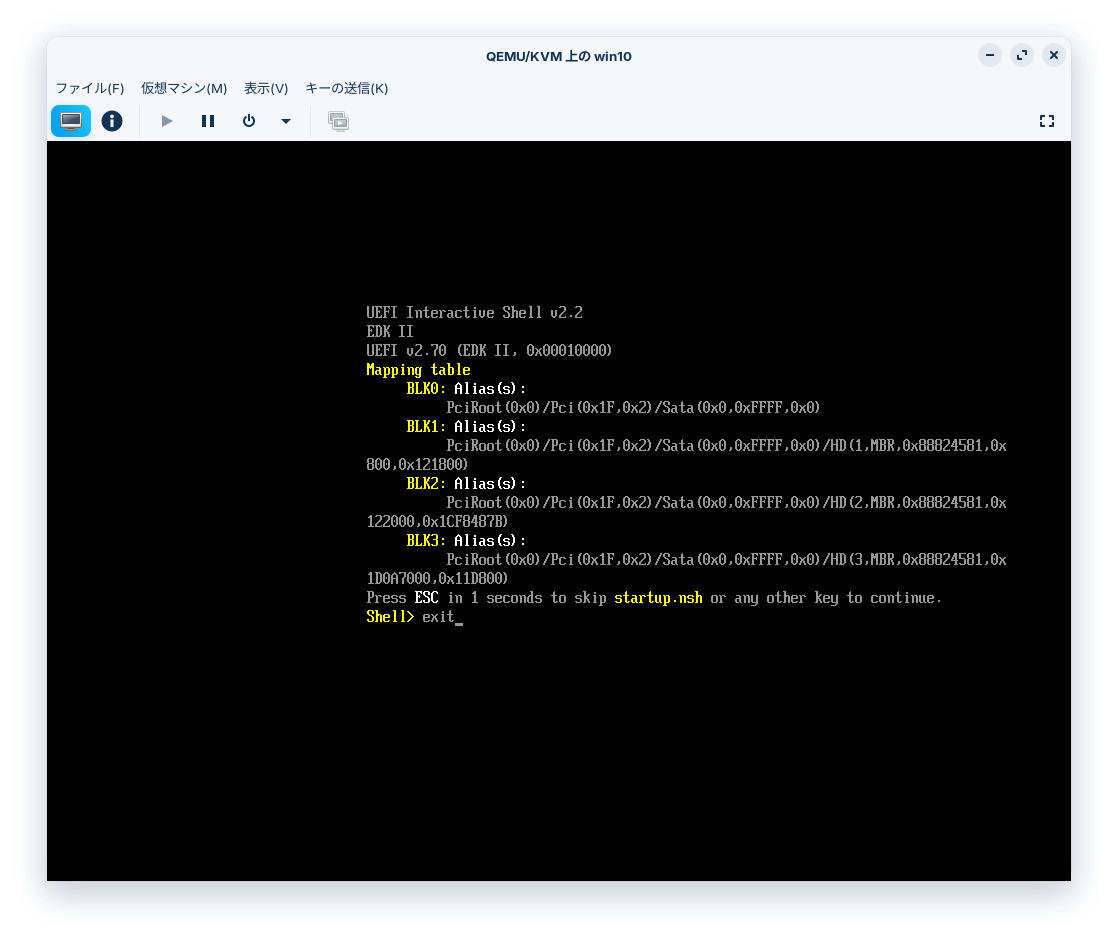Screen dimensions: 1118x938
Task: Maximize the win10 VM window
Action: pos(1022,55)
